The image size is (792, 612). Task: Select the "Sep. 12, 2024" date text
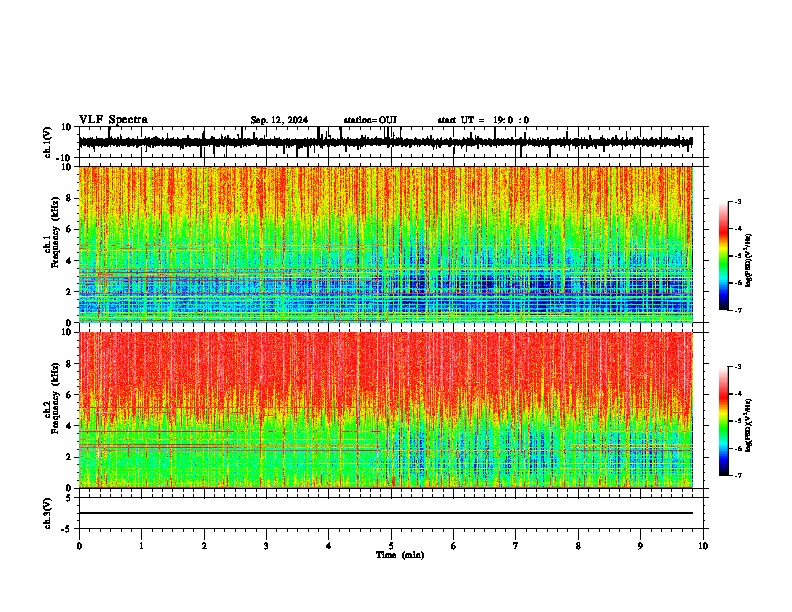coord(279,120)
